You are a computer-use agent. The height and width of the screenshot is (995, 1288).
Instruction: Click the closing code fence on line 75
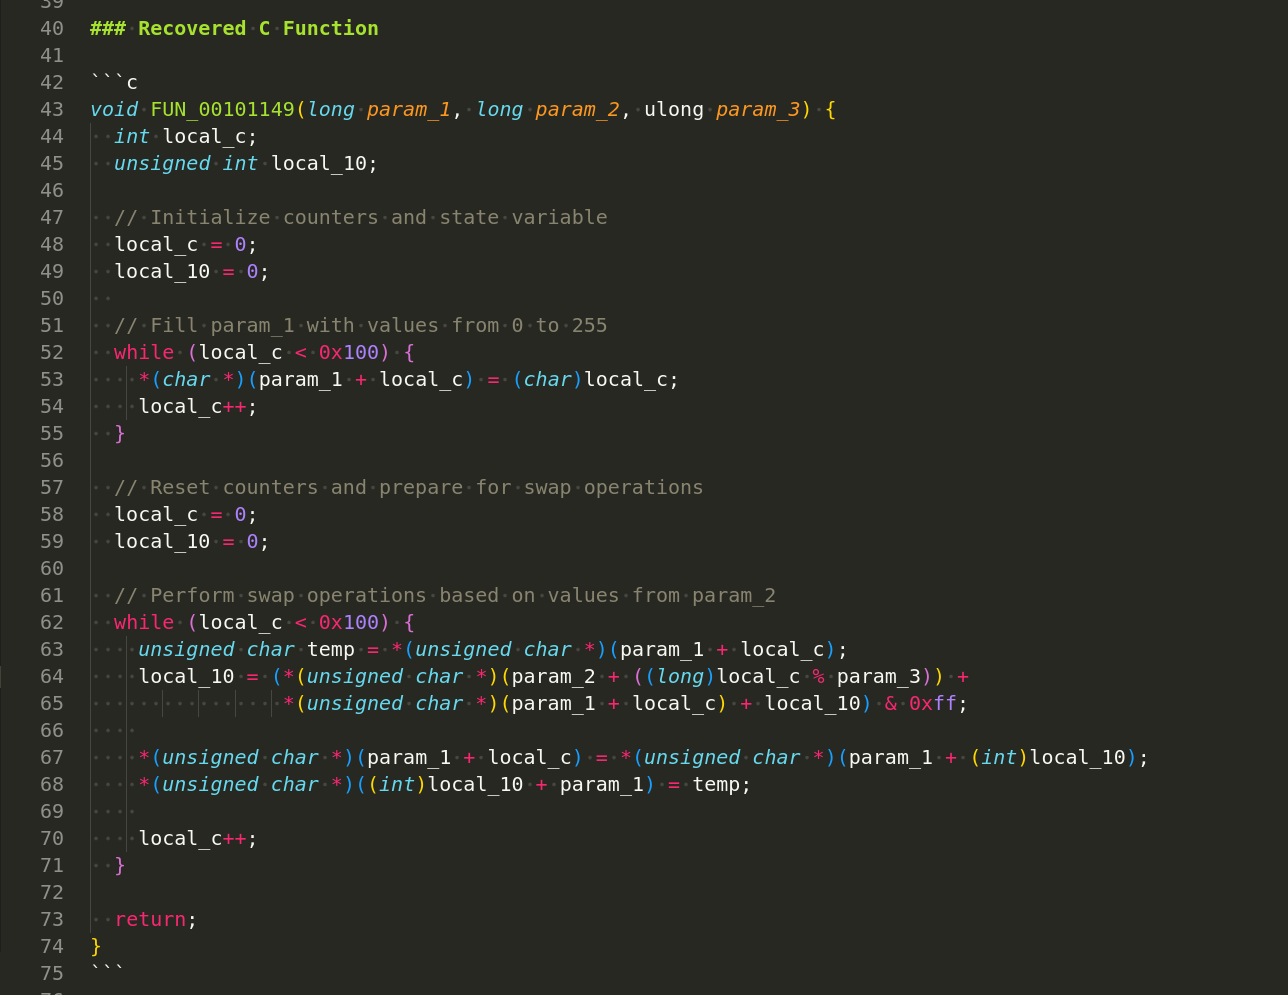108,973
